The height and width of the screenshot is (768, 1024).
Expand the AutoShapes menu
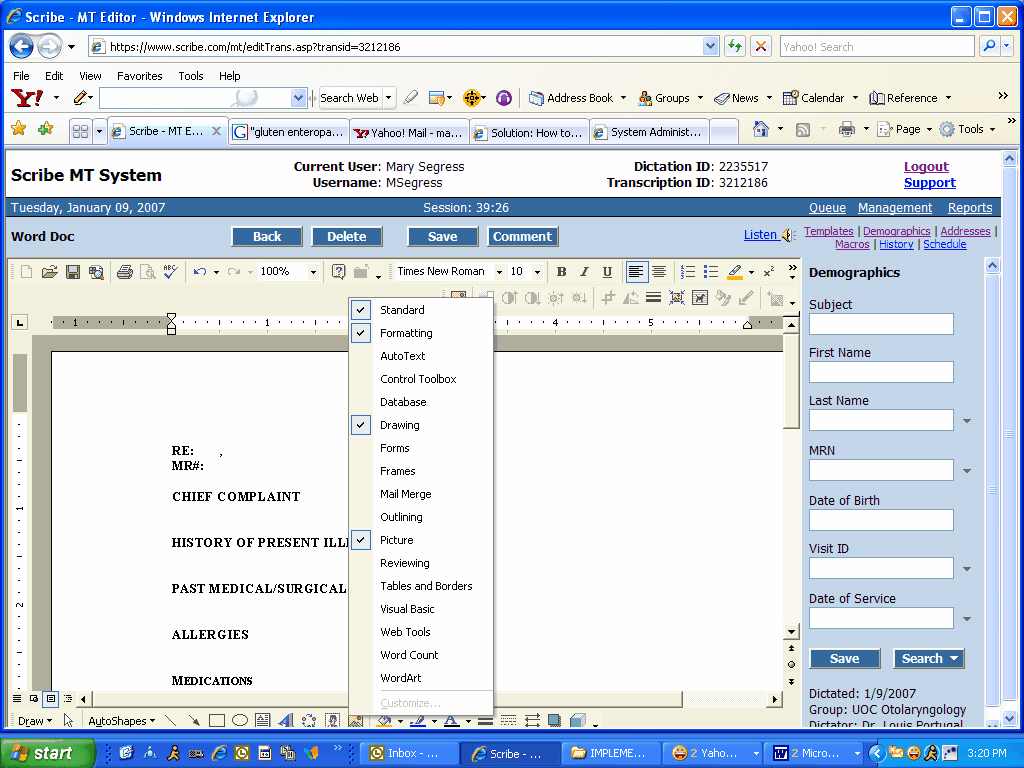[x=122, y=721]
